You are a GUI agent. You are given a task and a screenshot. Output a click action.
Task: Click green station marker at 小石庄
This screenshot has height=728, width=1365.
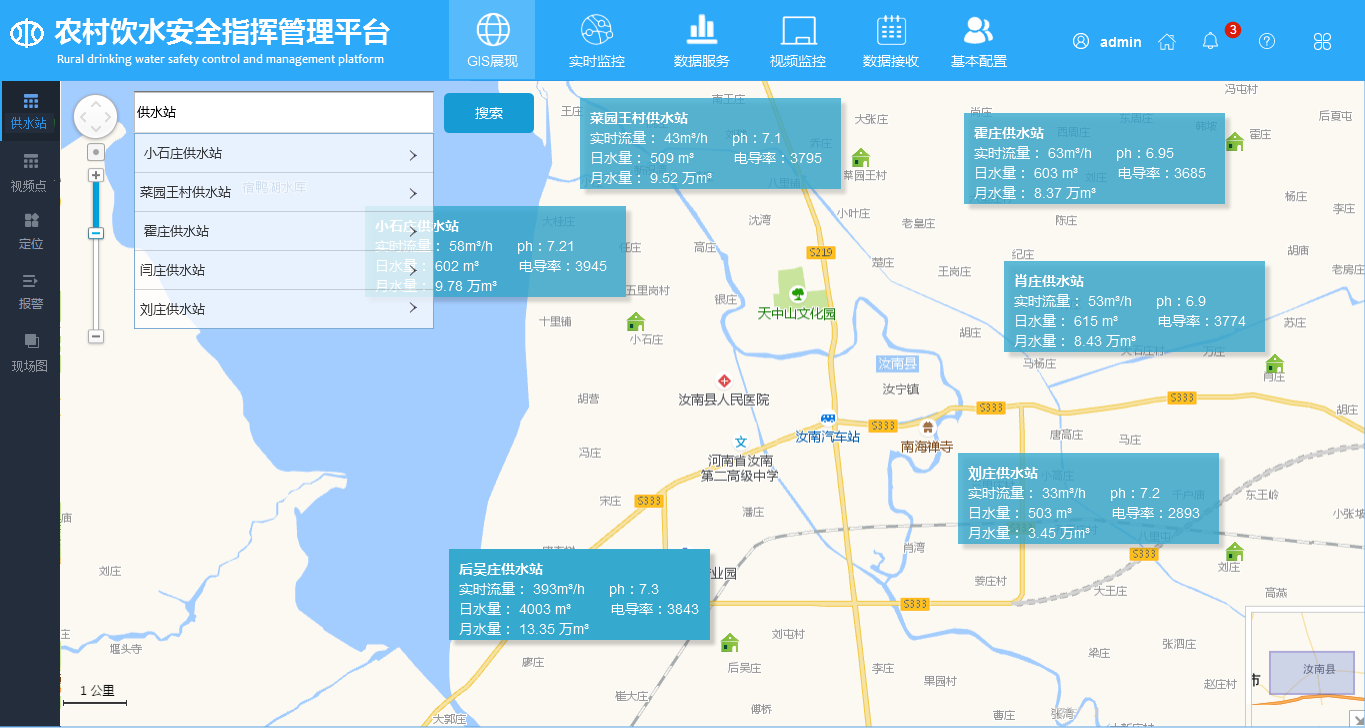(635, 322)
